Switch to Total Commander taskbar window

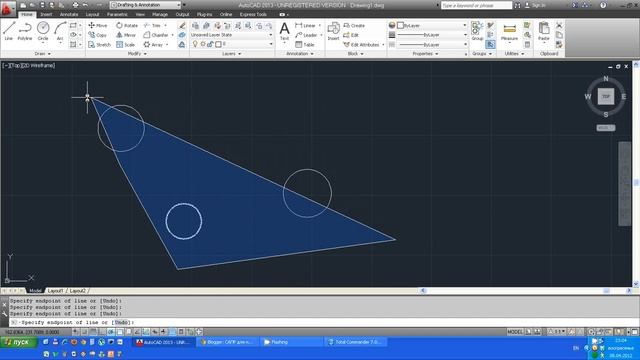tap(355, 342)
